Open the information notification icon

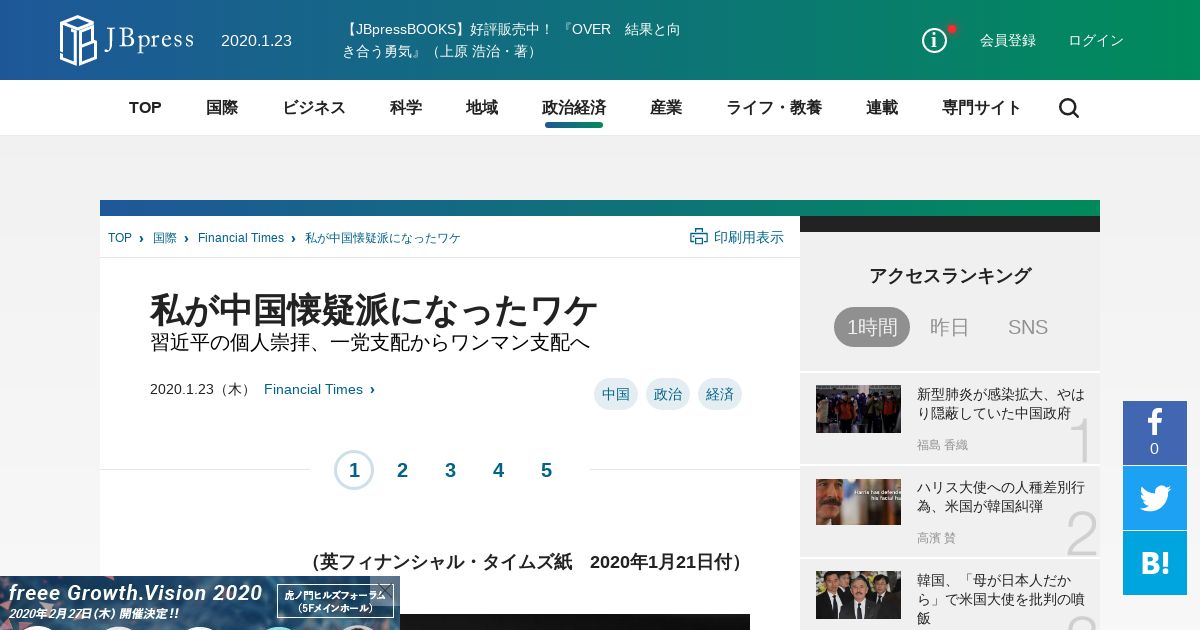934,40
